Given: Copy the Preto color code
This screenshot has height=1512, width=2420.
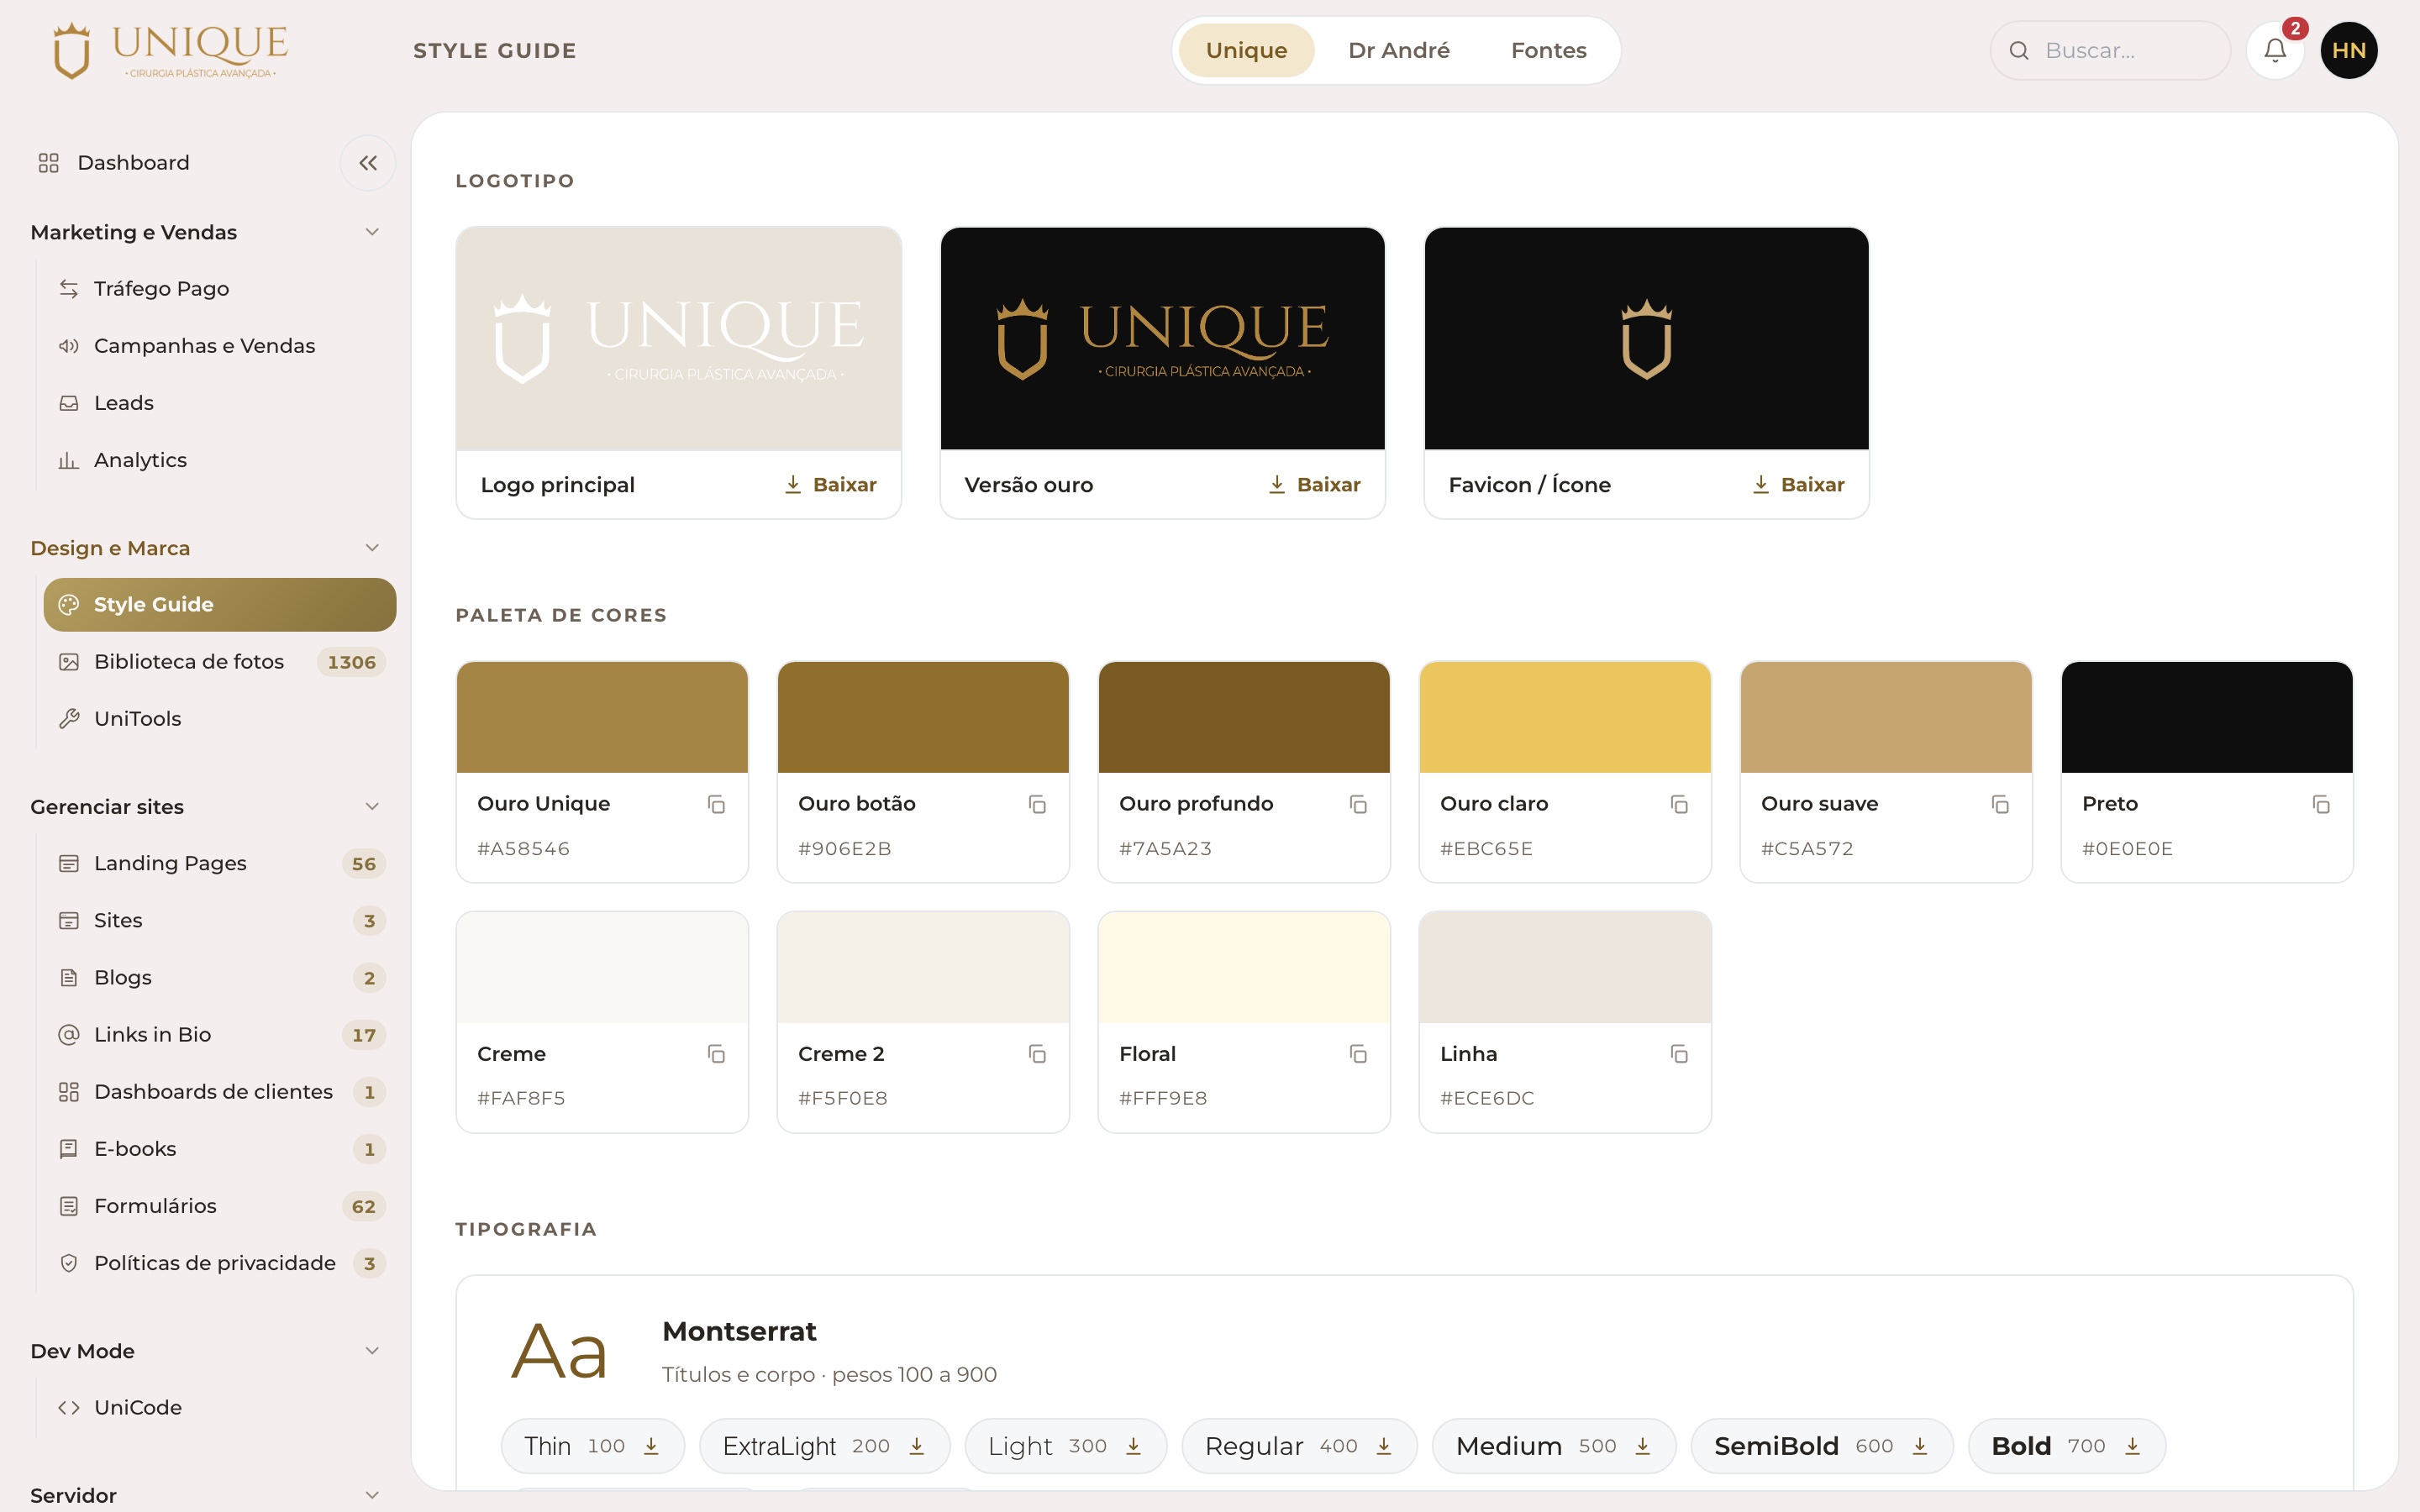Looking at the screenshot, I should pyautogui.click(x=2321, y=804).
